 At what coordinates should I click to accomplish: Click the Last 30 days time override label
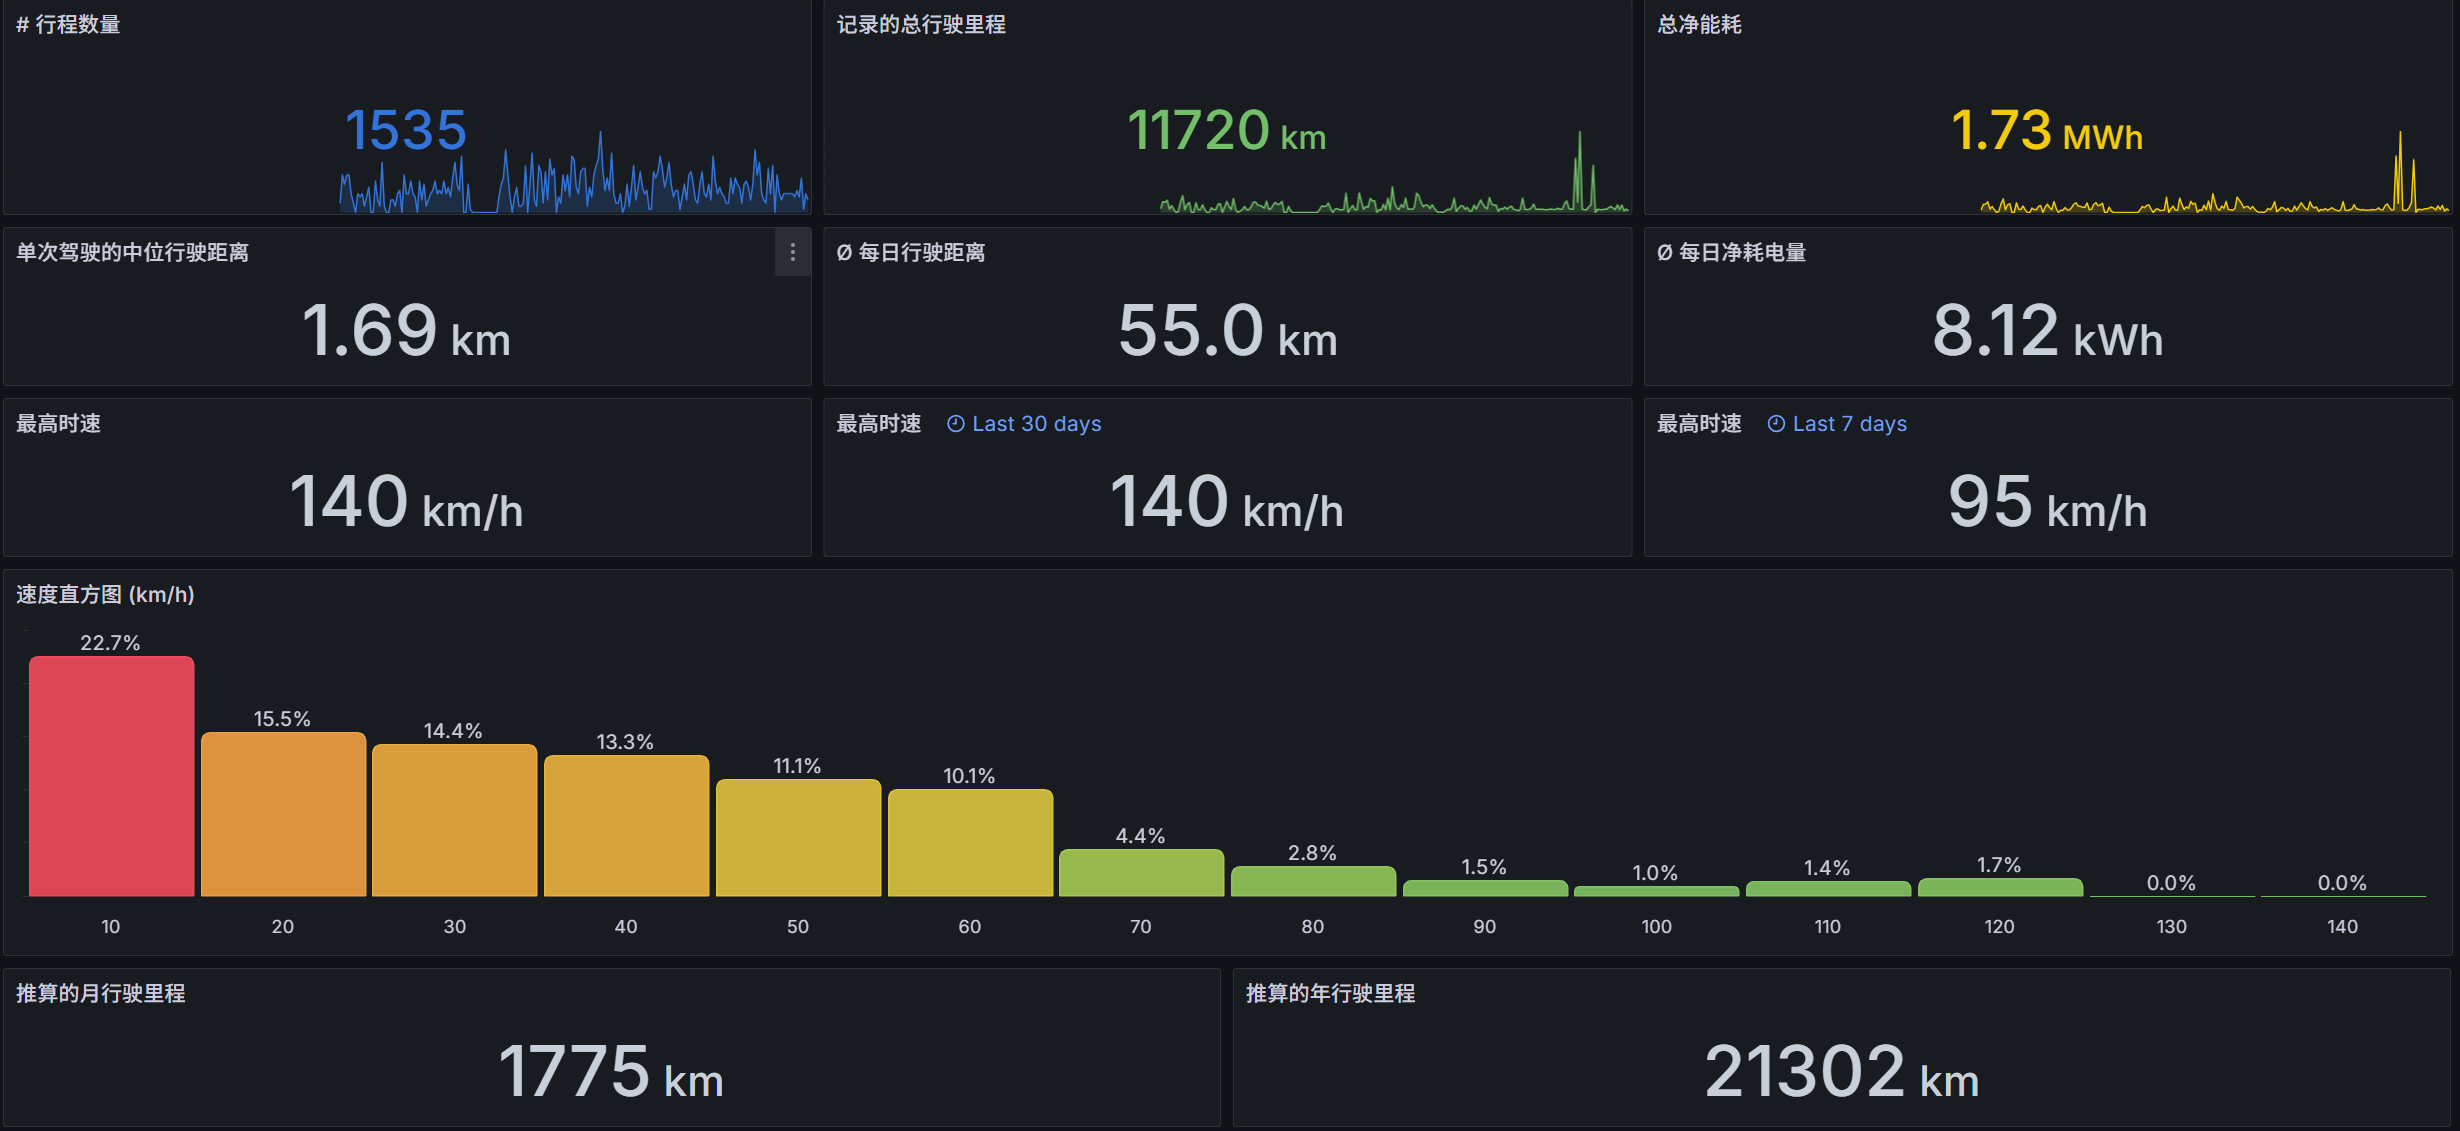tap(1036, 424)
